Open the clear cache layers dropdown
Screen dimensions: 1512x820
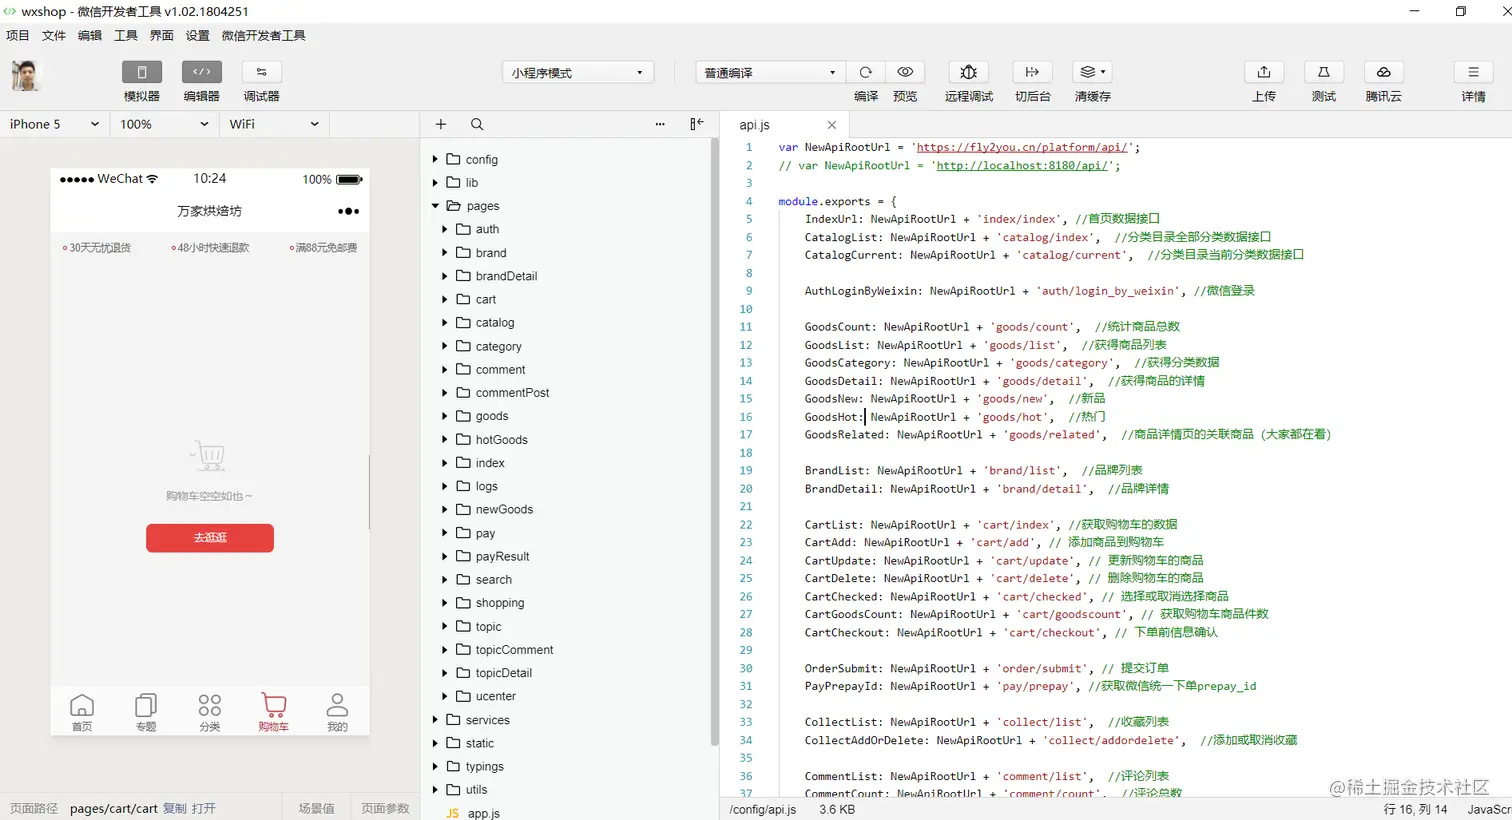click(1092, 72)
